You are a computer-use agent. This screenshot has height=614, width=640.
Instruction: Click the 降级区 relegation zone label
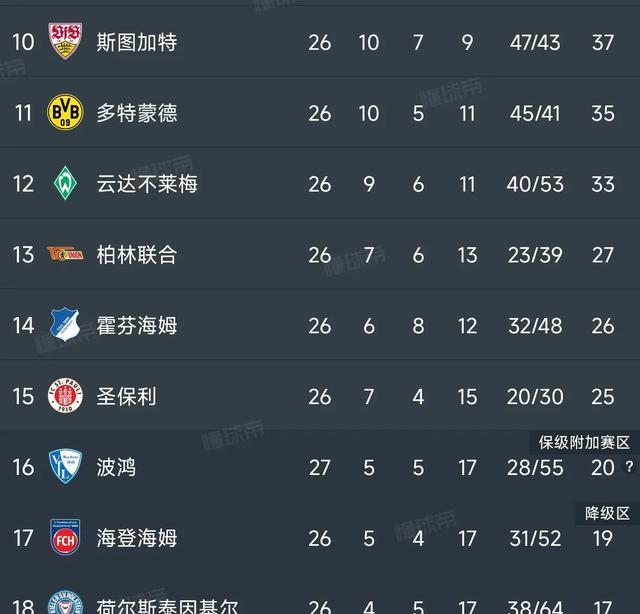(x=608, y=513)
